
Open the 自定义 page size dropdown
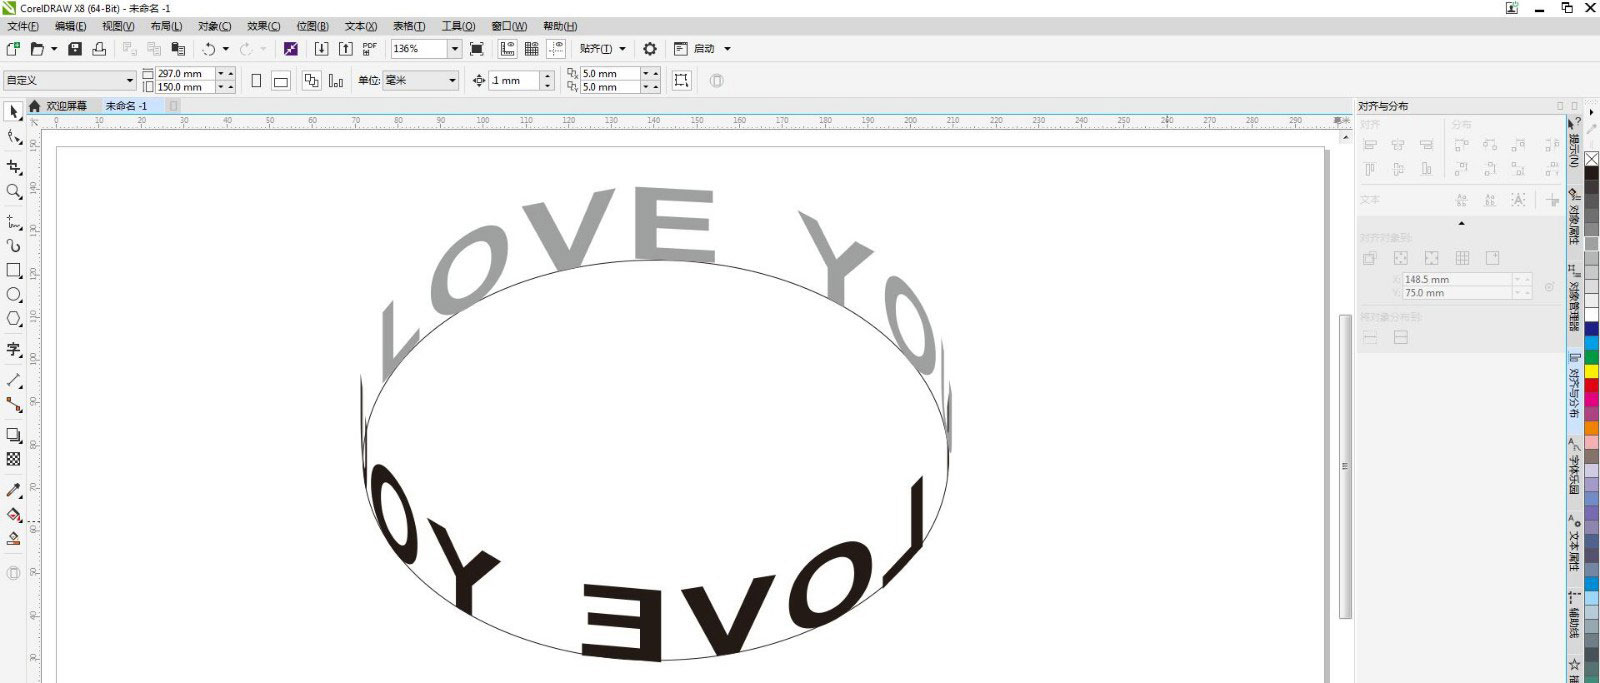click(129, 81)
